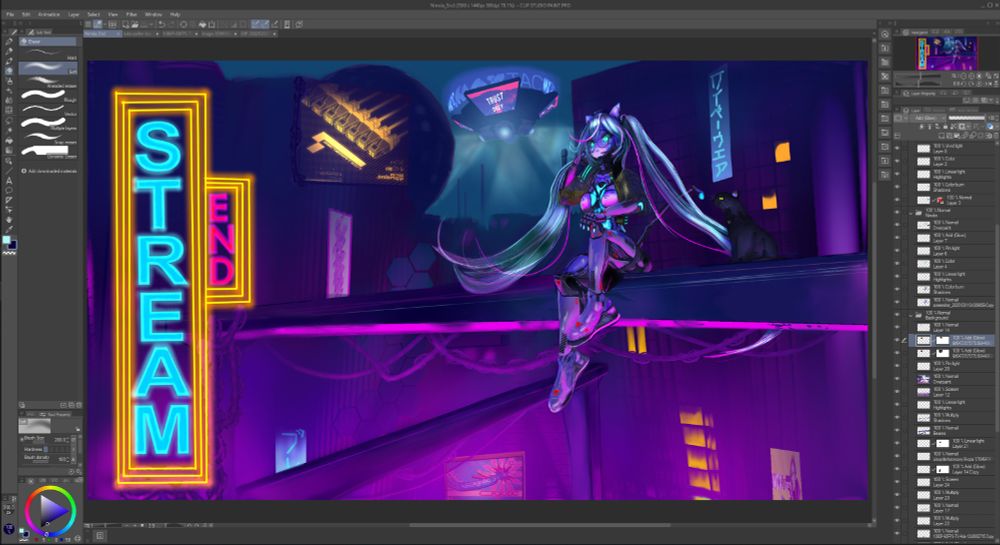
Task: Select the Auto select magic wand tool
Action: 9,129
